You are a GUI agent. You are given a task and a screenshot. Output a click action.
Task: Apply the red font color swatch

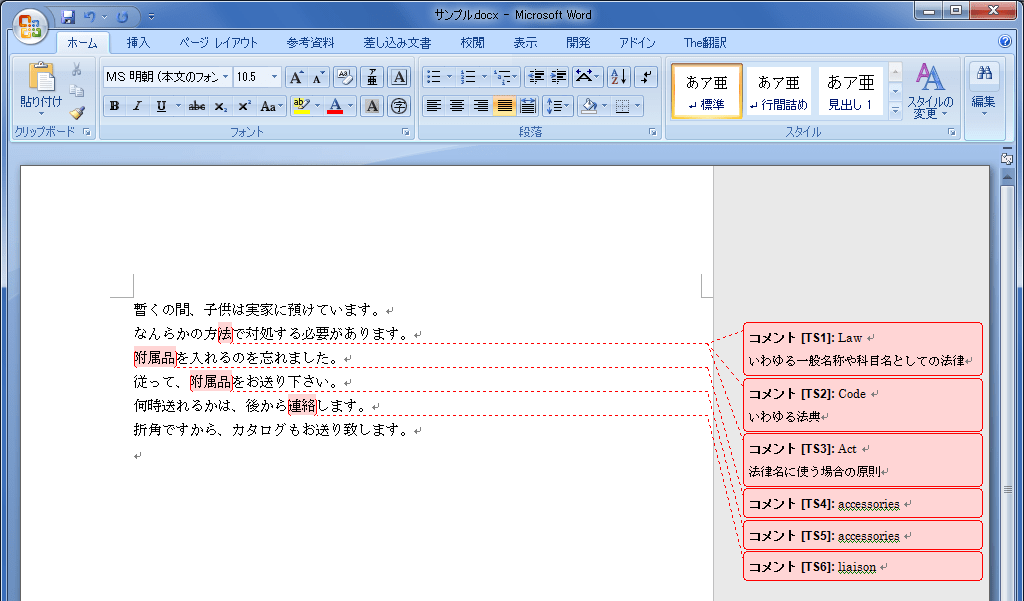[335, 106]
